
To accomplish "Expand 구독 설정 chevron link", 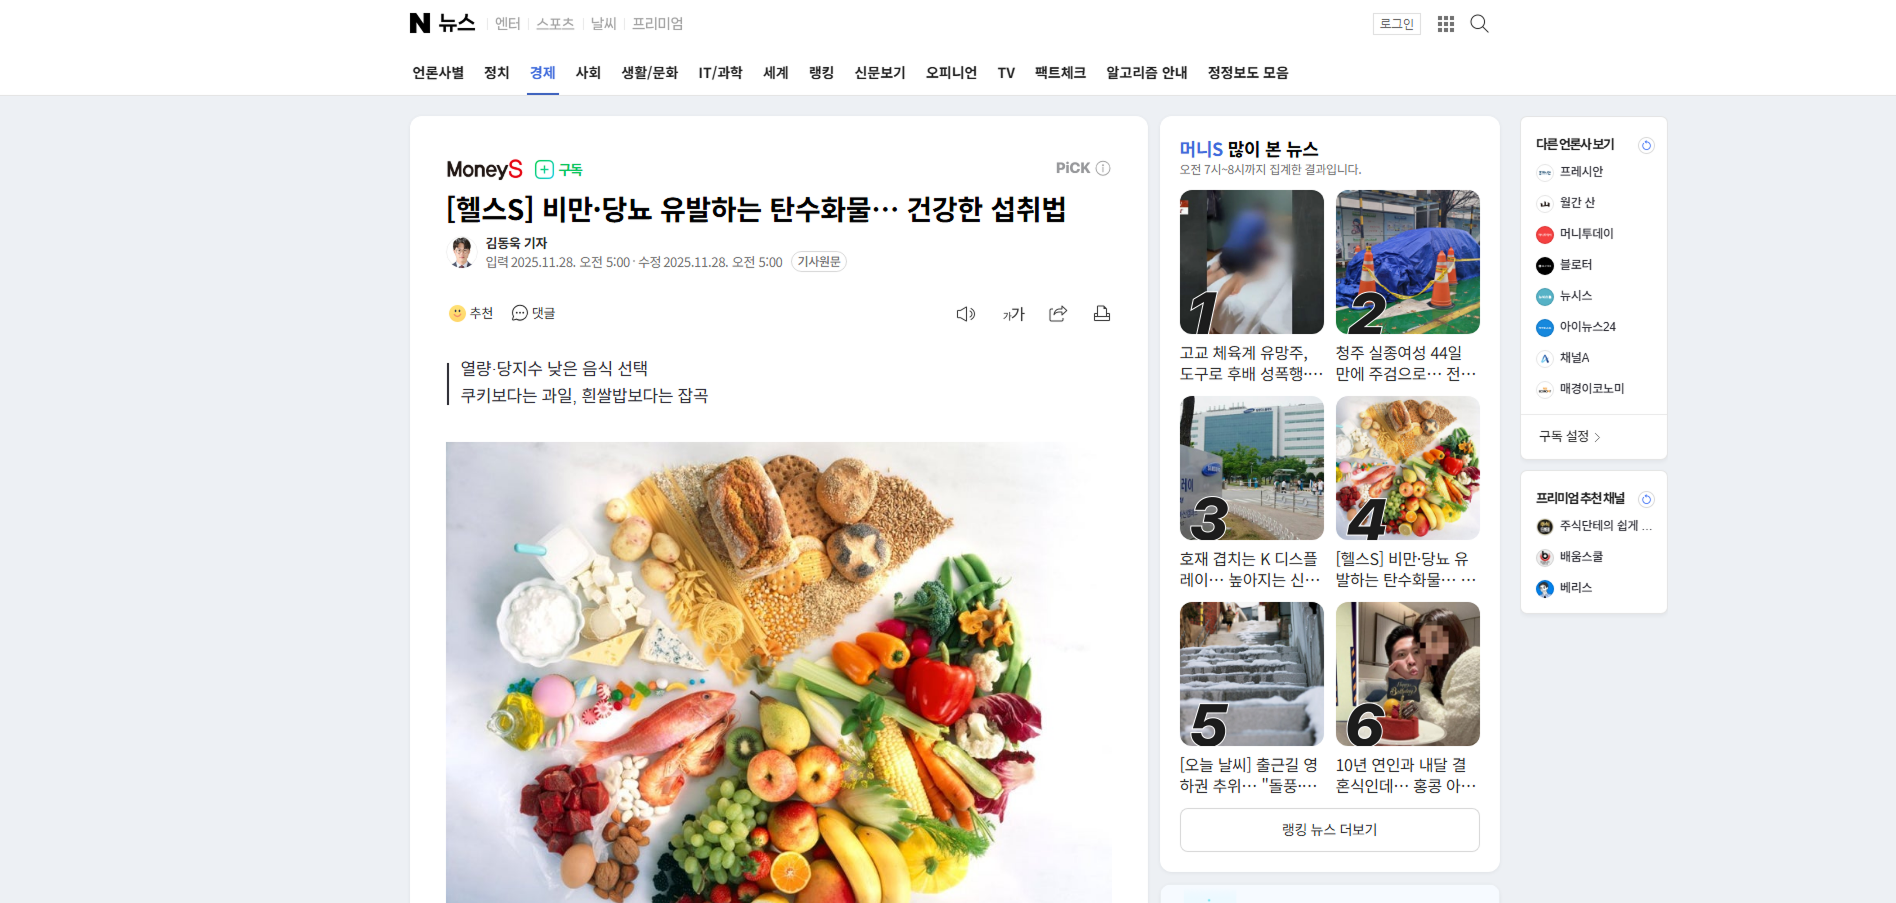I will pos(1570,437).
